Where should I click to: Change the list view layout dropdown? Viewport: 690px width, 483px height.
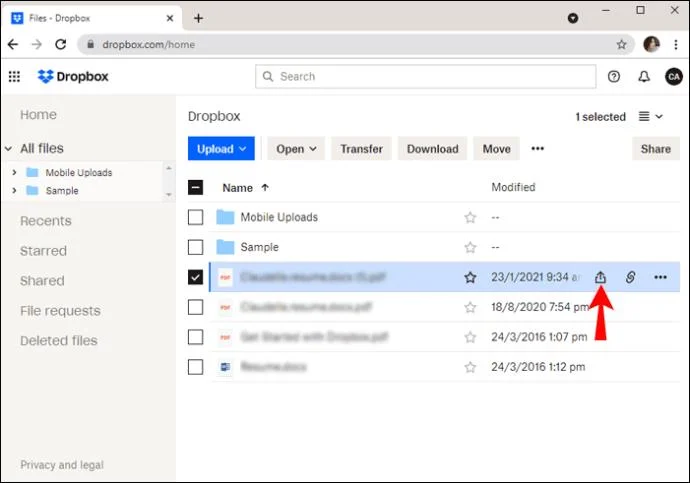pyautogui.click(x=651, y=117)
